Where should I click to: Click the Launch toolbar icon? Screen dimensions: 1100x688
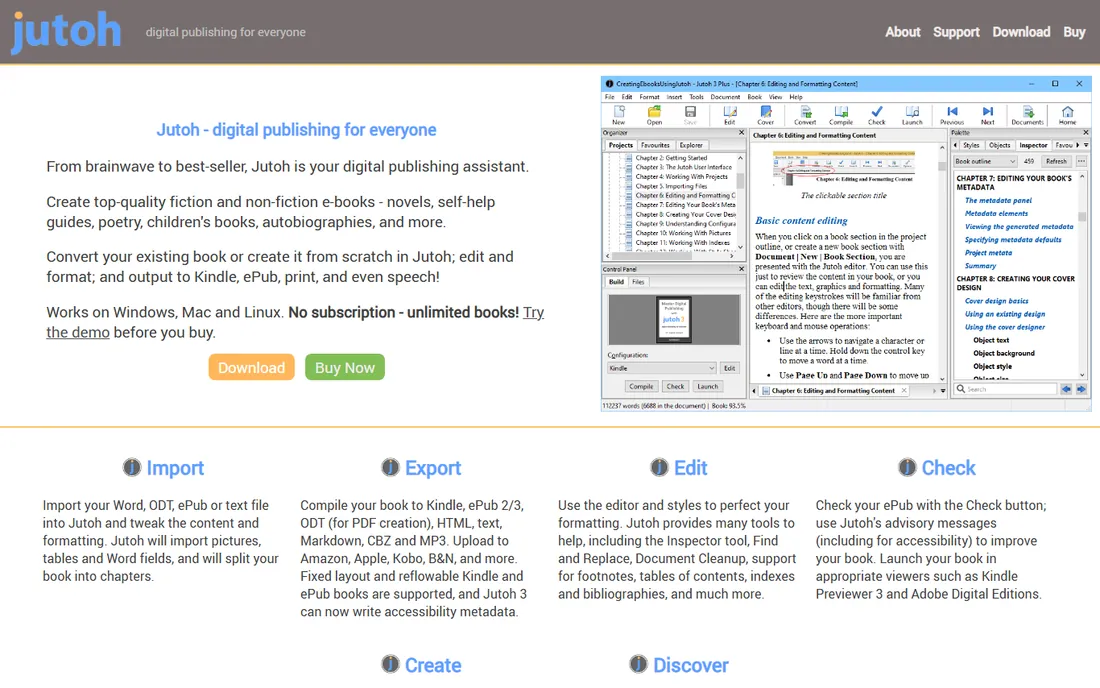pyautogui.click(x=912, y=115)
